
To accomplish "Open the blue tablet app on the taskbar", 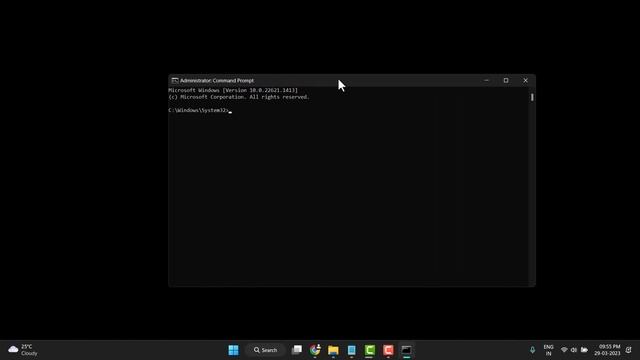I will tap(351, 350).
